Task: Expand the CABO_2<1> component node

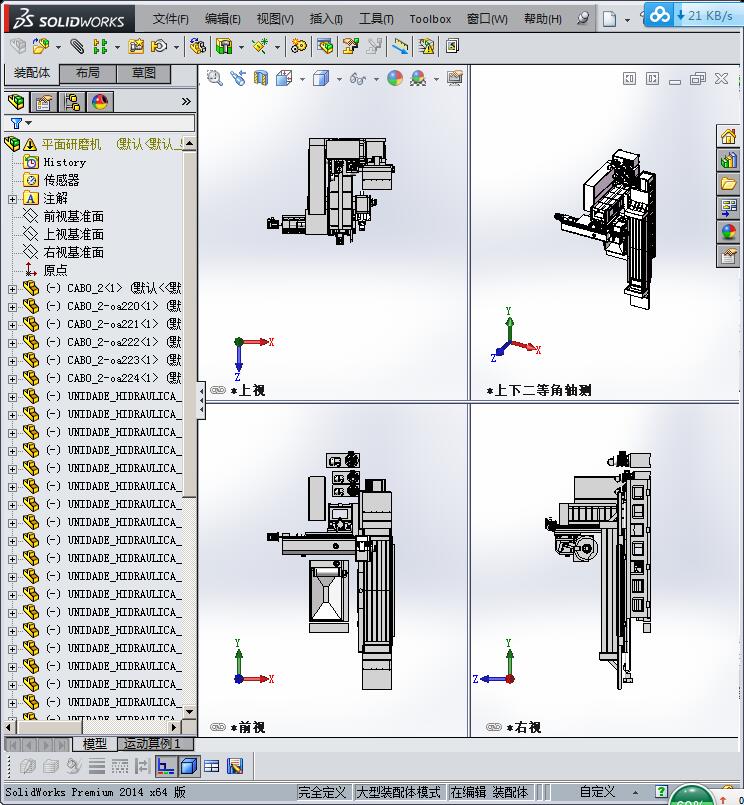Action: point(12,289)
